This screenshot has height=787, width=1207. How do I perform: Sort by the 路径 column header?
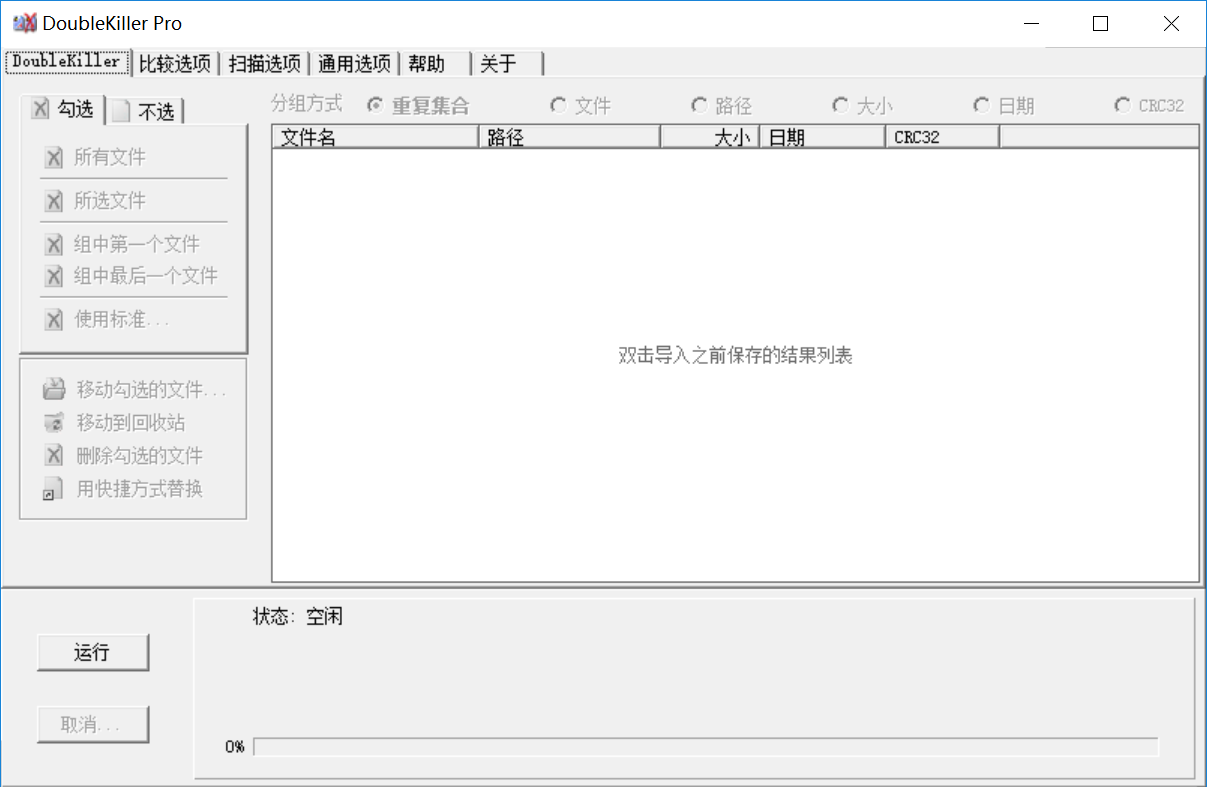click(x=570, y=137)
